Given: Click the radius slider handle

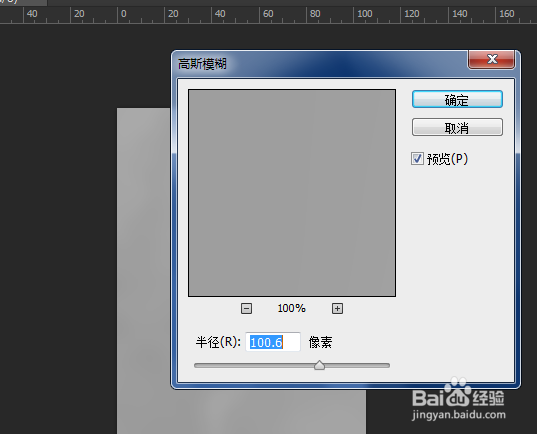Looking at the screenshot, I should click(x=320, y=365).
